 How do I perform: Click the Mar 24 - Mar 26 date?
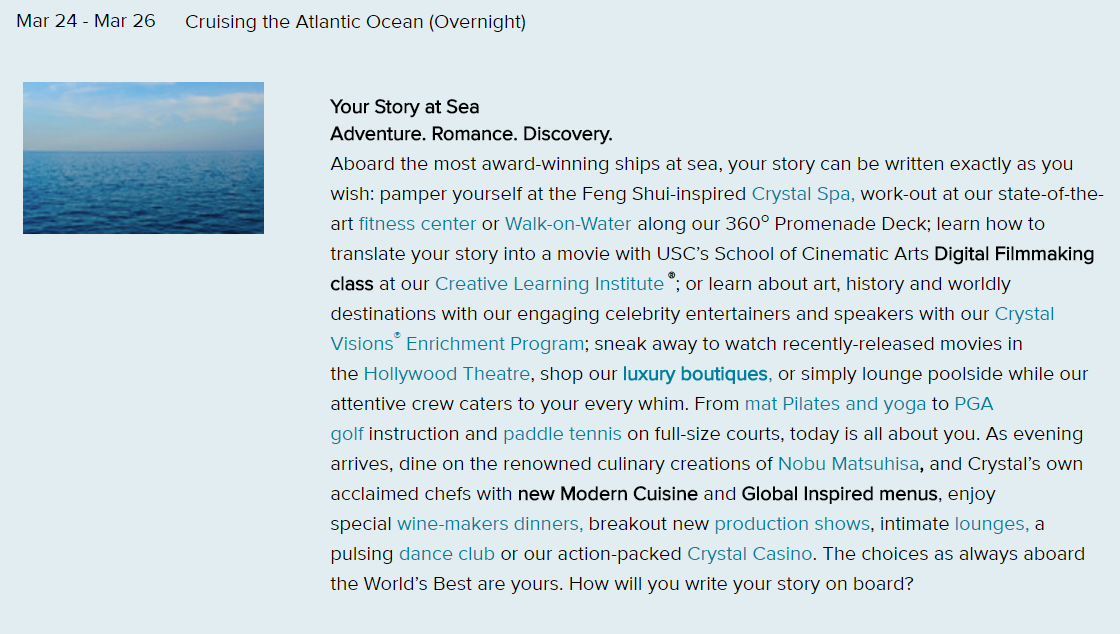coord(86,21)
